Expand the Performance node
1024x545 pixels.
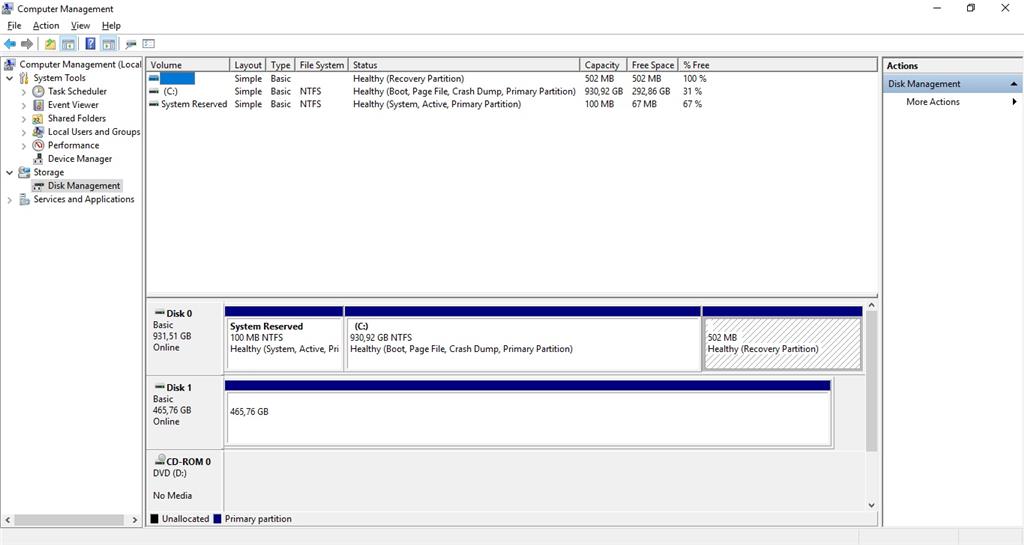click(x=24, y=146)
